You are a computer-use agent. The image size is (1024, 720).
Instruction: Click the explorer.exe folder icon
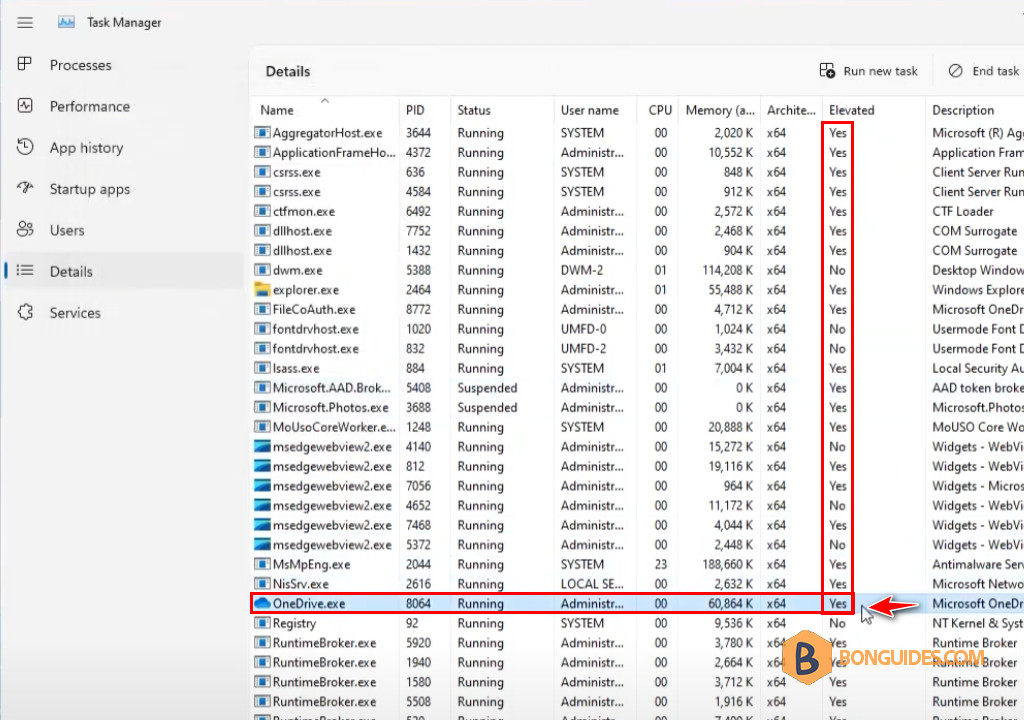click(x=262, y=289)
